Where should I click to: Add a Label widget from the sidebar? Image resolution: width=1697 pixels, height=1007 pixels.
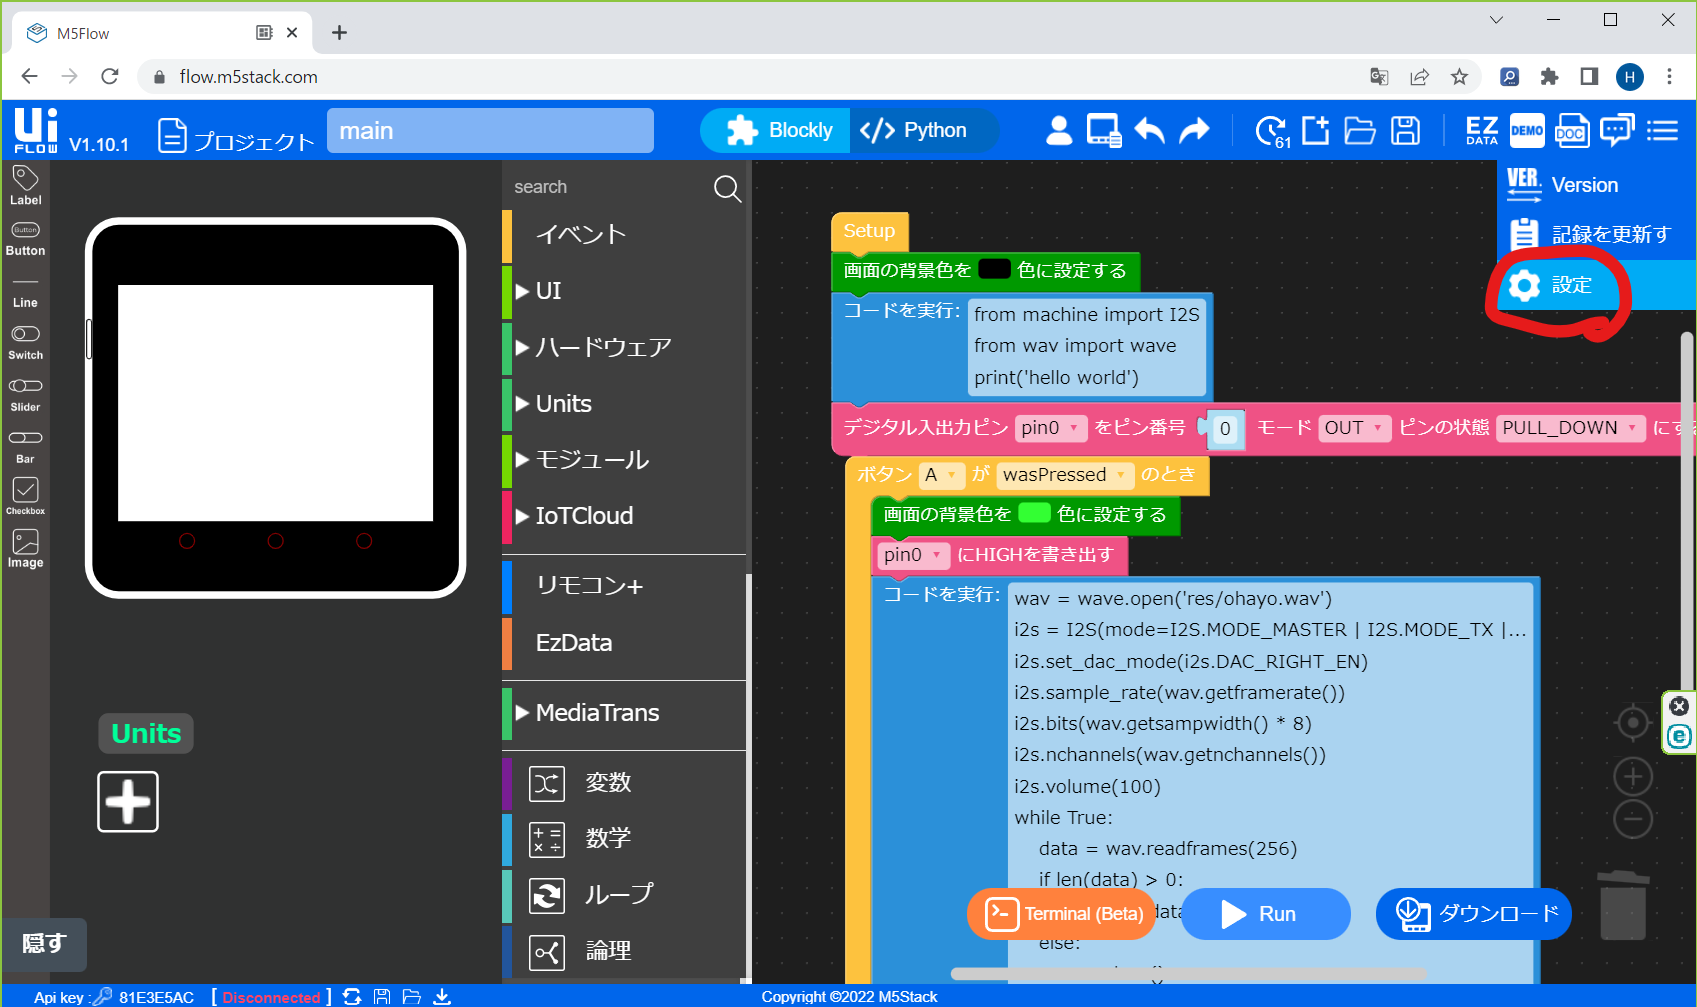pyautogui.click(x=25, y=185)
